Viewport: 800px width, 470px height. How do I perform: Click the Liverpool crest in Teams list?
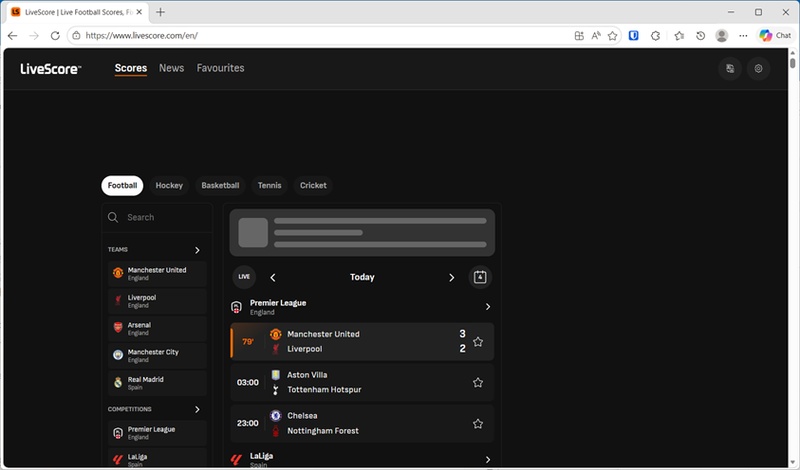pos(118,301)
